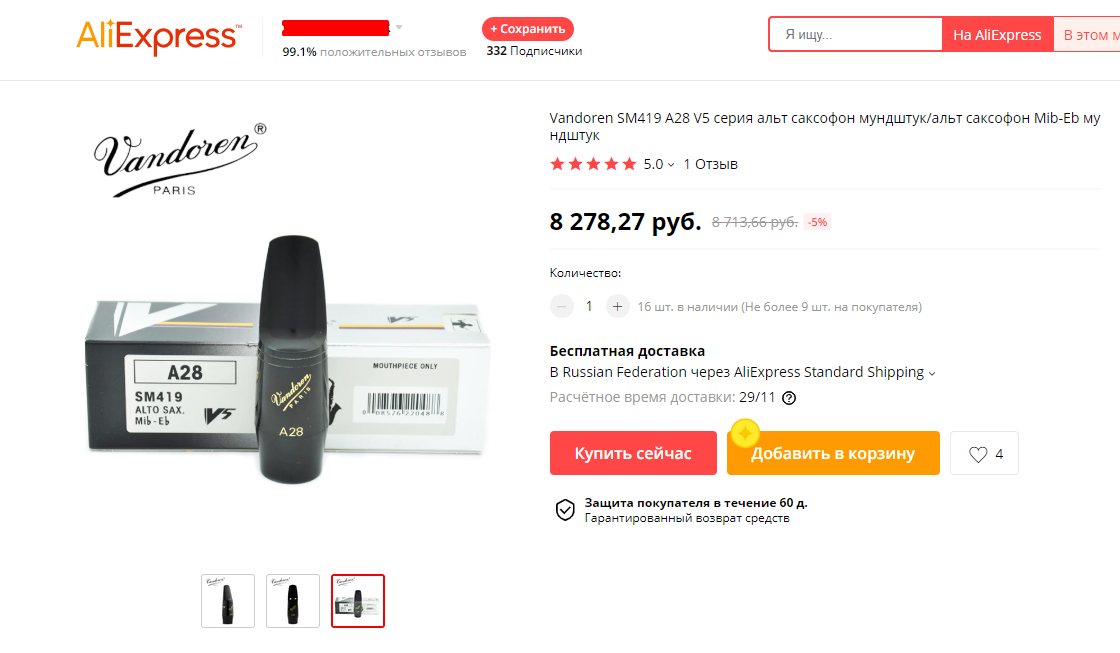The height and width of the screenshot is (653, 1120).
Task: Click the buyer protection shield icon
Action: pos(565,510)
